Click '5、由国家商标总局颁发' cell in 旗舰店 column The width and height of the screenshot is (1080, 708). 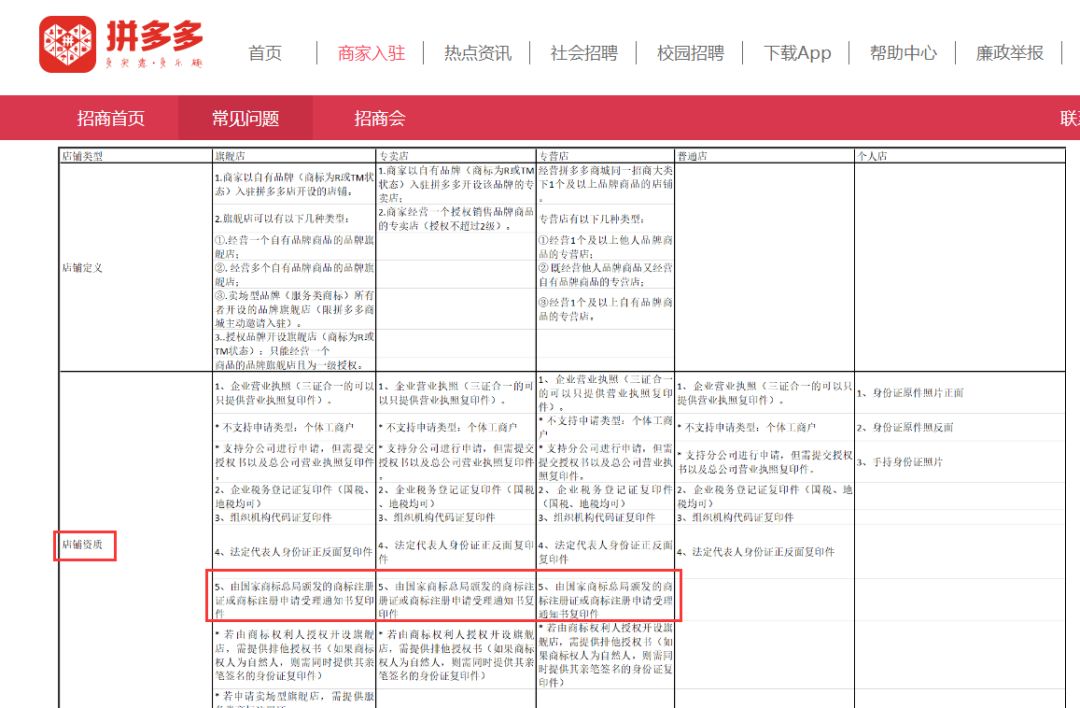[294, 599]
